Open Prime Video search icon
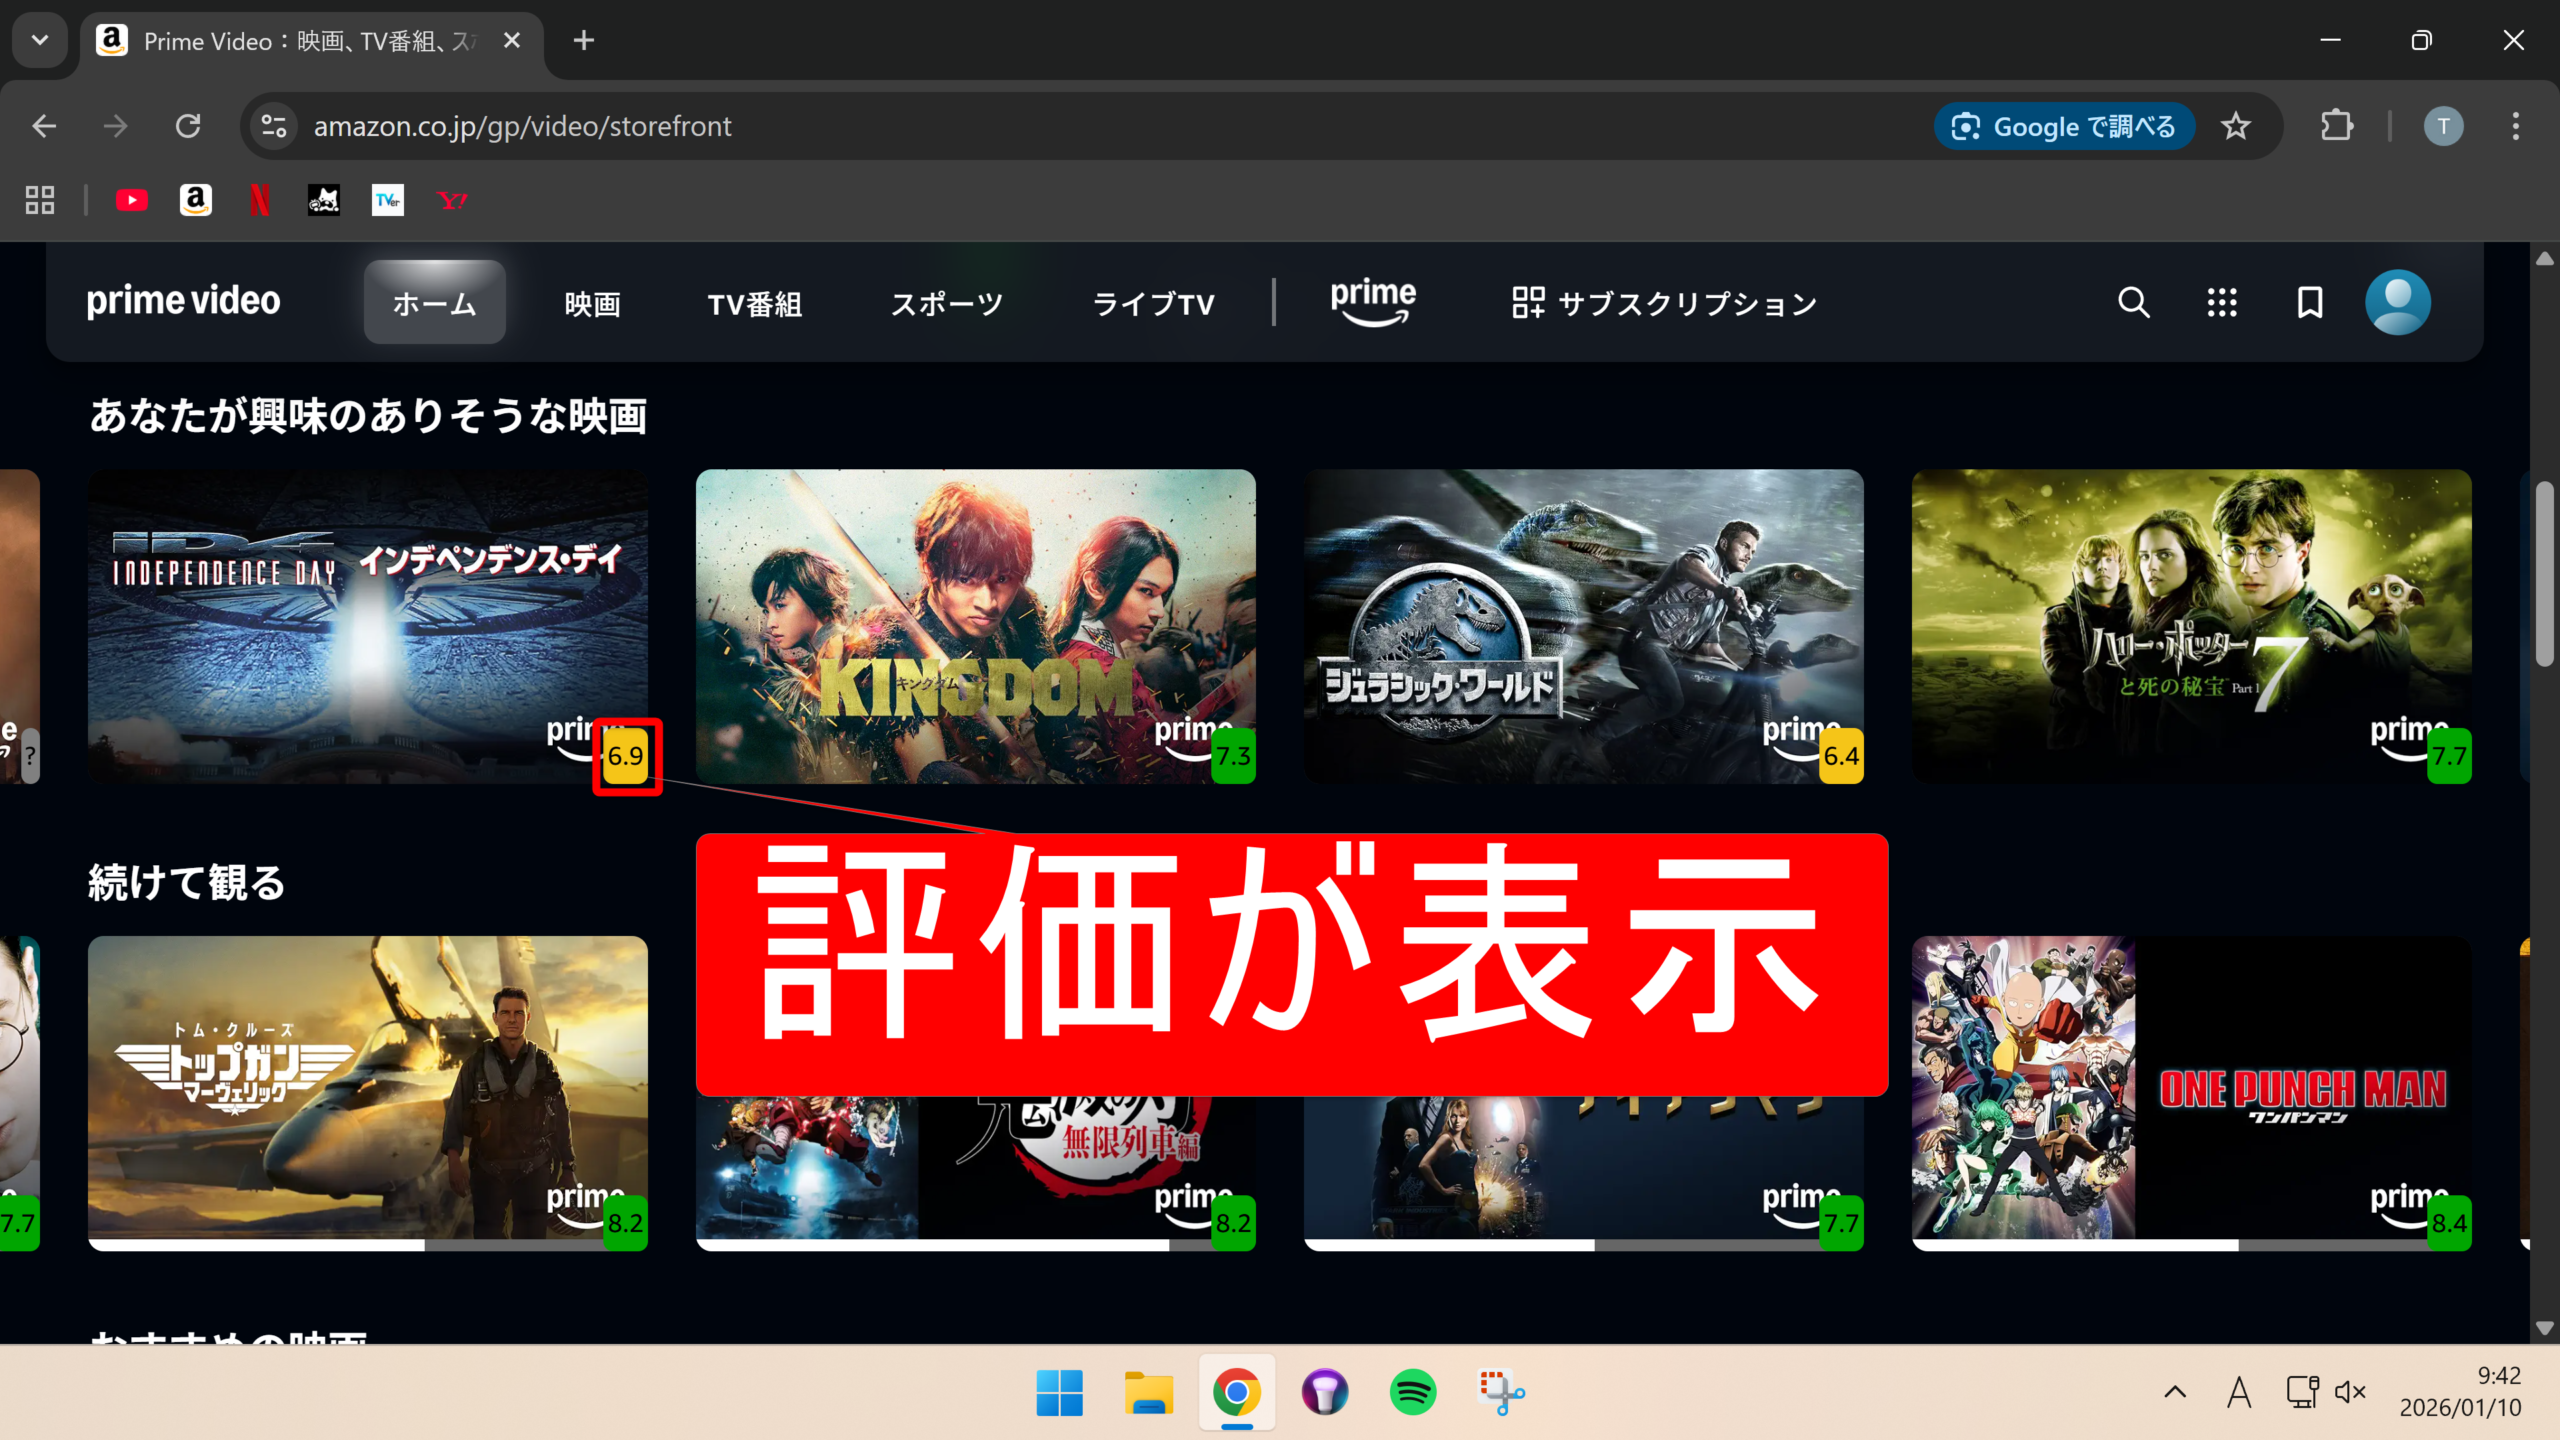 (x=2133, y=302)
